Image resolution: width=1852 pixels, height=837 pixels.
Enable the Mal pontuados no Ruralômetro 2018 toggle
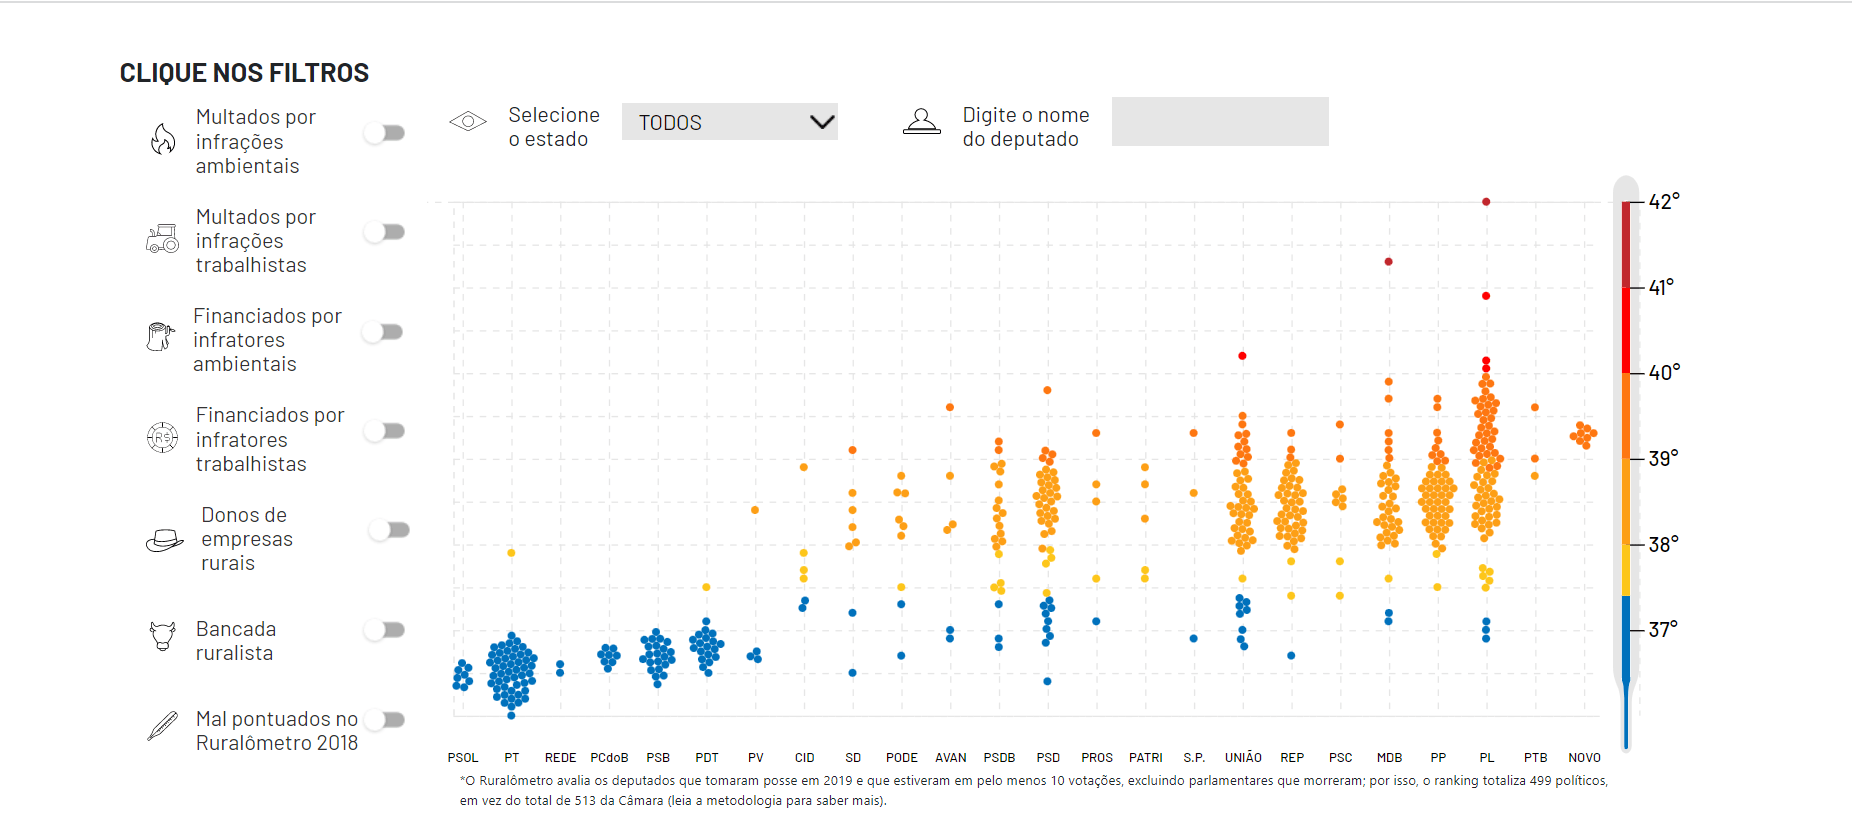pos(385,720)
